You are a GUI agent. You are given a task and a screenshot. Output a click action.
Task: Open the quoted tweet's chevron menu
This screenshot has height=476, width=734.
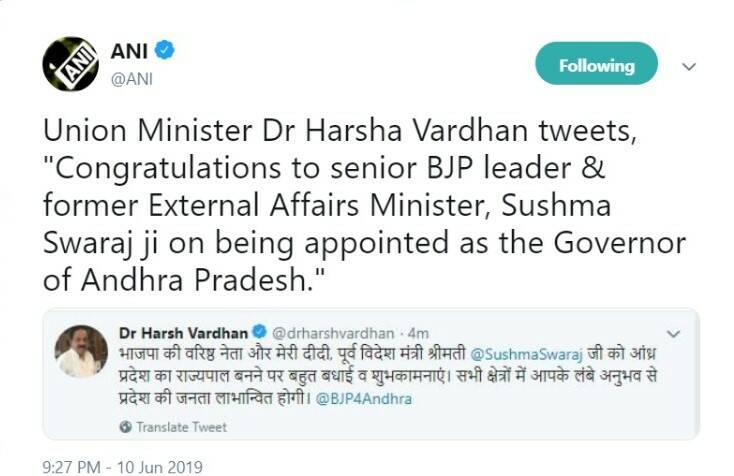point(673,333)
